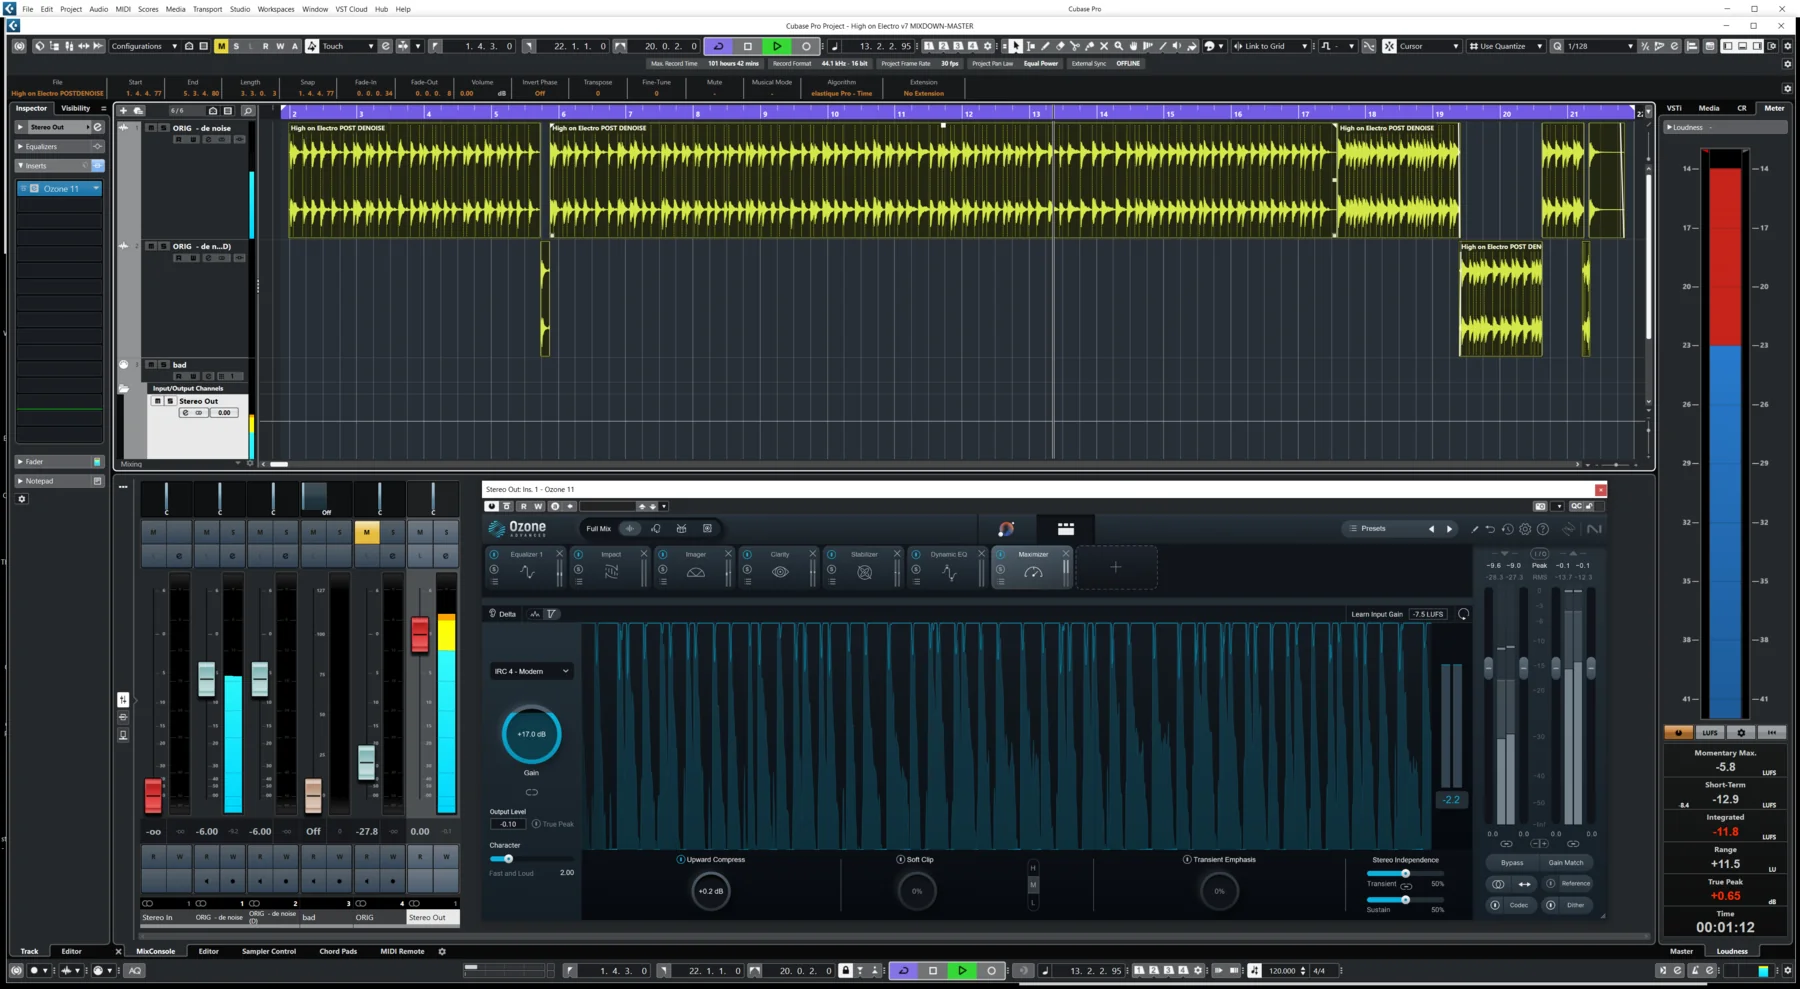Click the Ozone settings gear icon
This screenshot has width=1800, height=989.
tap(1524, 529)
